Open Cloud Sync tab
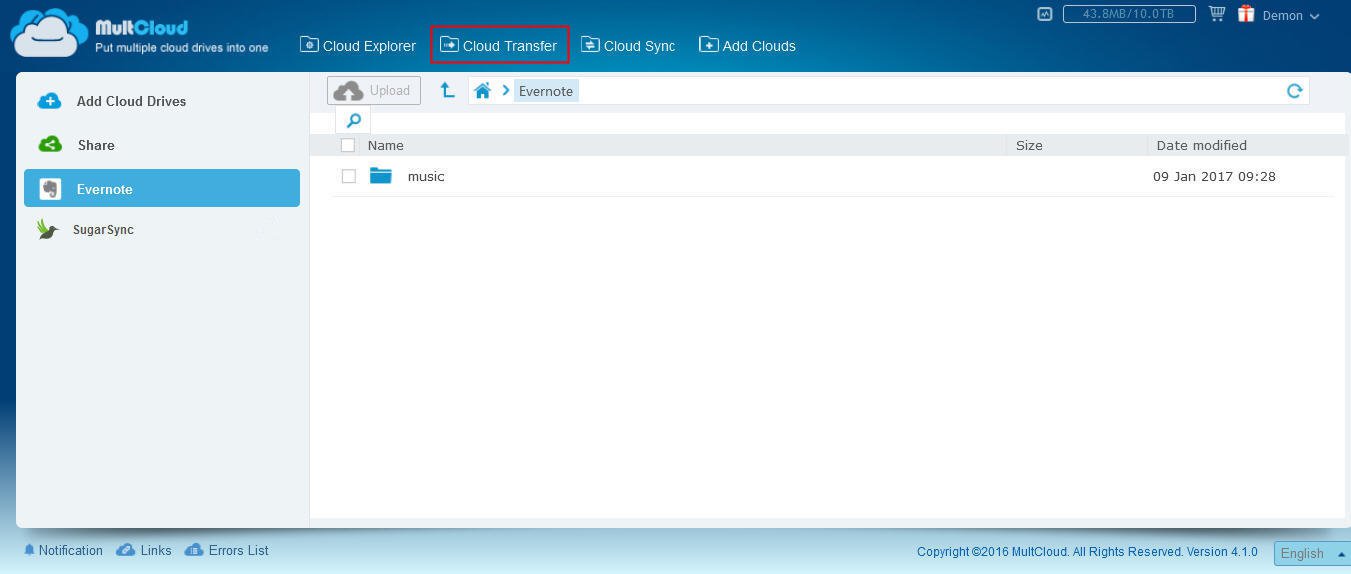Screen dimensions: 1351x574 [x=628, y=46]
